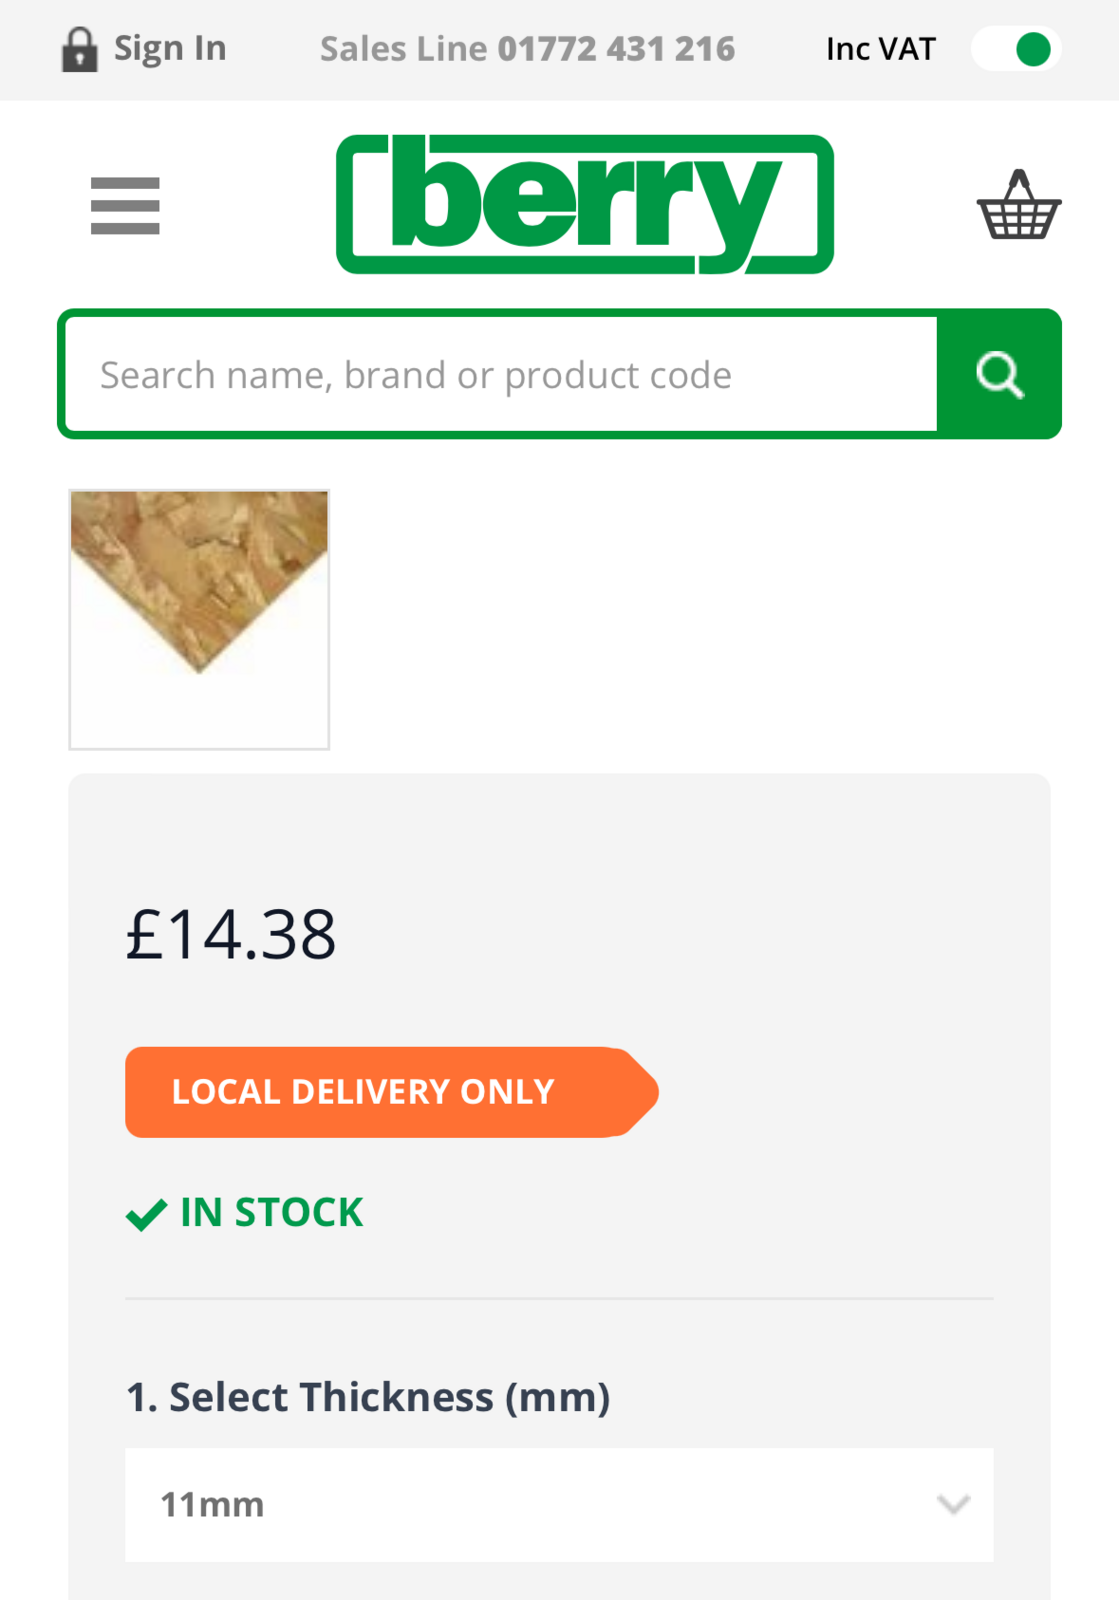Click the Inc VAT label
The width and height of the screenshot is (1119, 1600).
click(880, 49)
